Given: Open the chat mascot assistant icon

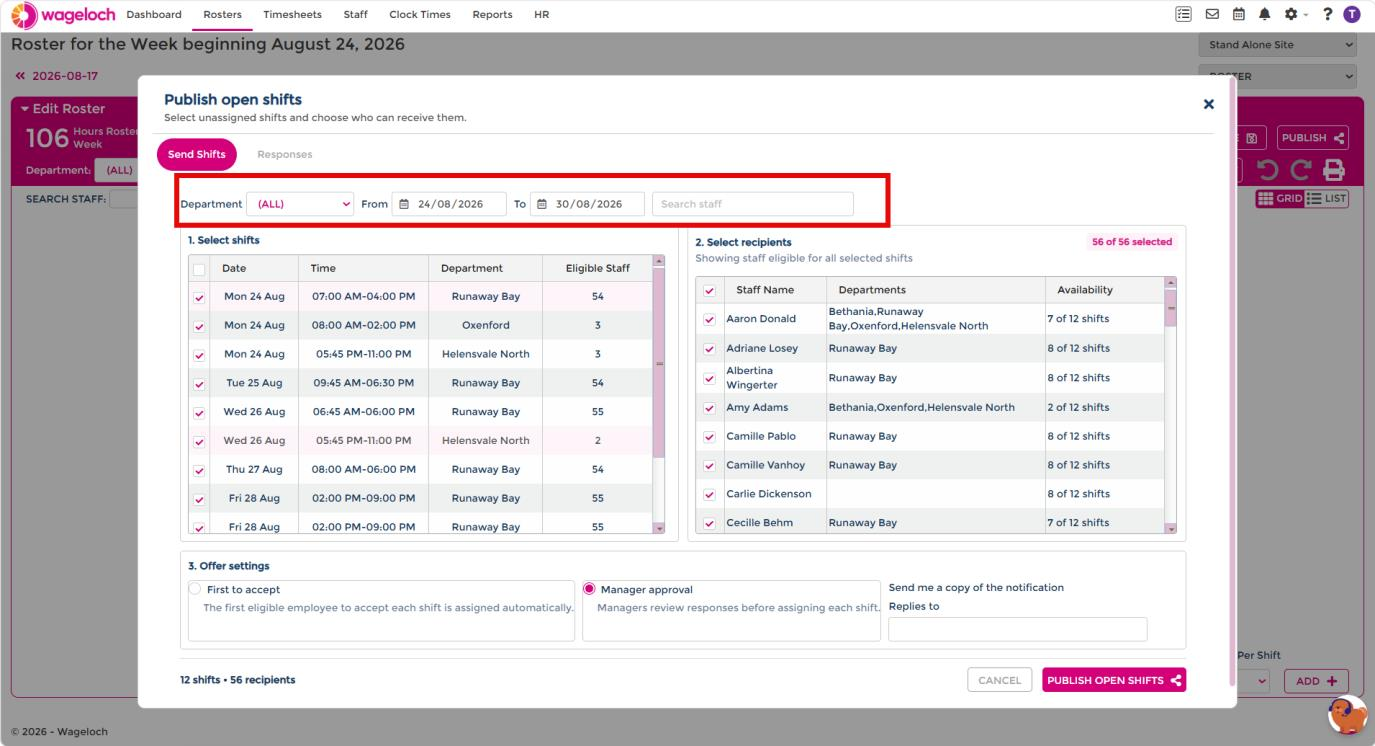Looking at the screenshot, I should point(1347,715).
